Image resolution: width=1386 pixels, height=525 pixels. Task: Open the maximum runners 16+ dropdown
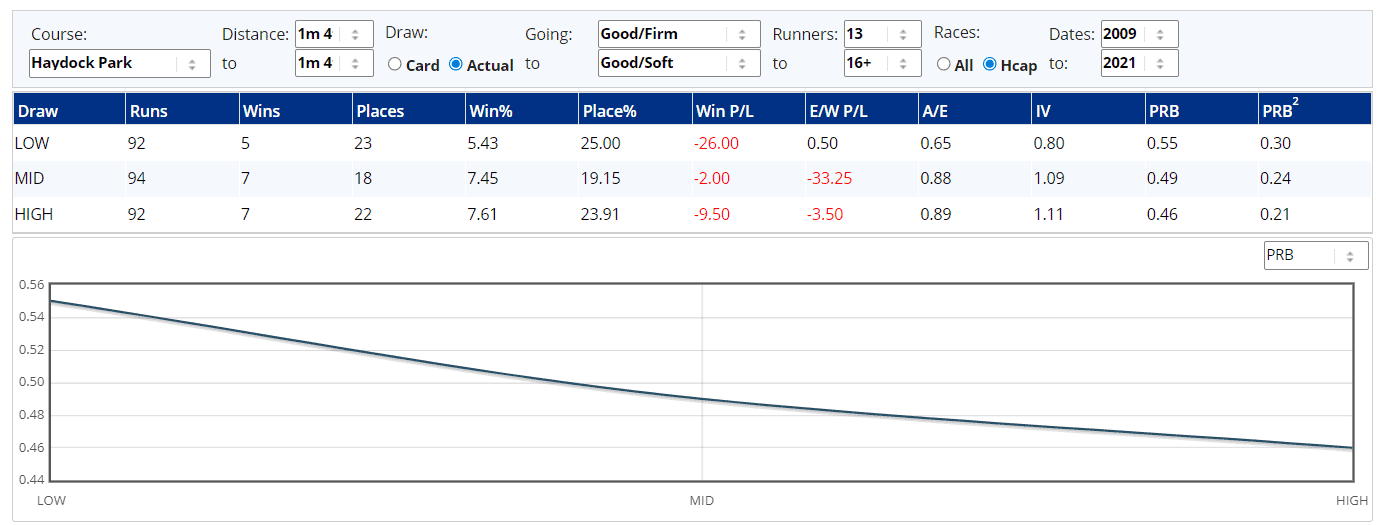point(882,63)
